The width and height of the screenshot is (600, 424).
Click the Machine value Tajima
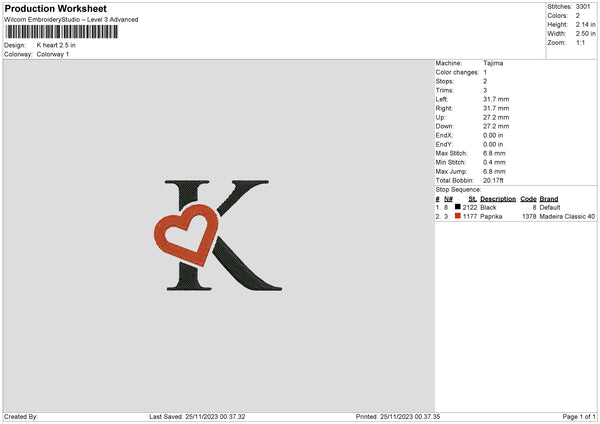pos(493,63)
